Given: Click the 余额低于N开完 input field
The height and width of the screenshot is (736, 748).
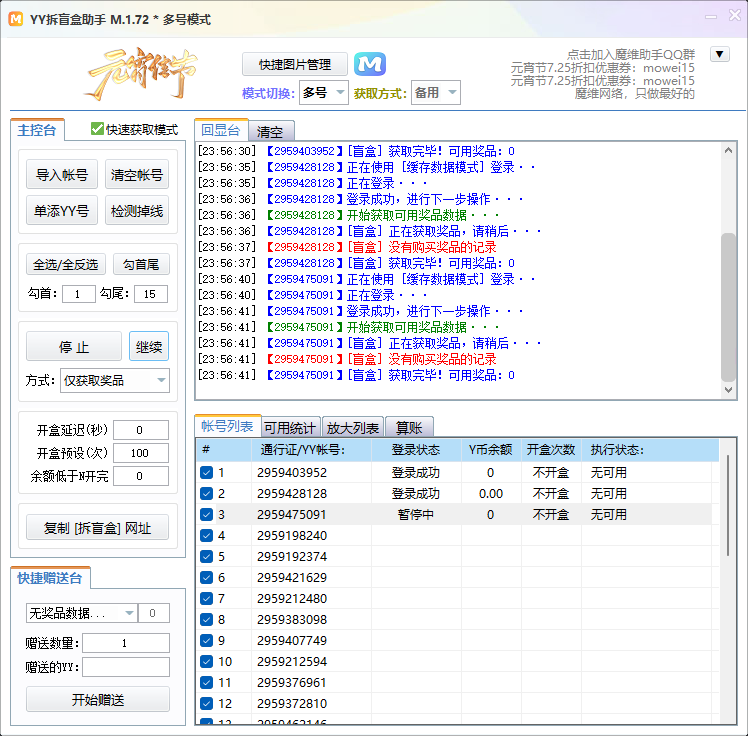Looking at the screenshot, I should 141,476.
